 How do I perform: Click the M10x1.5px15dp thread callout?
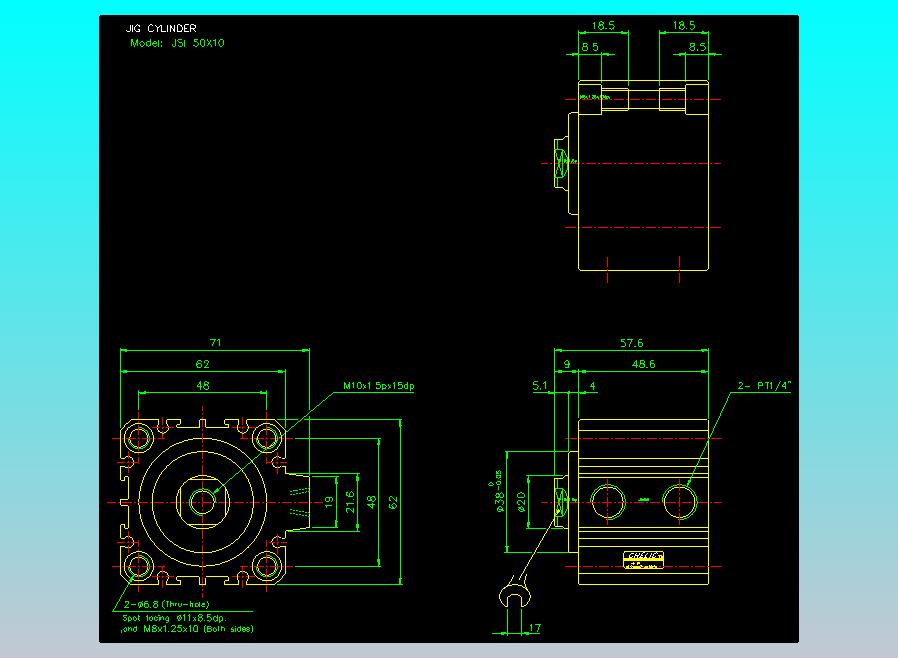(x=378, y=386)
